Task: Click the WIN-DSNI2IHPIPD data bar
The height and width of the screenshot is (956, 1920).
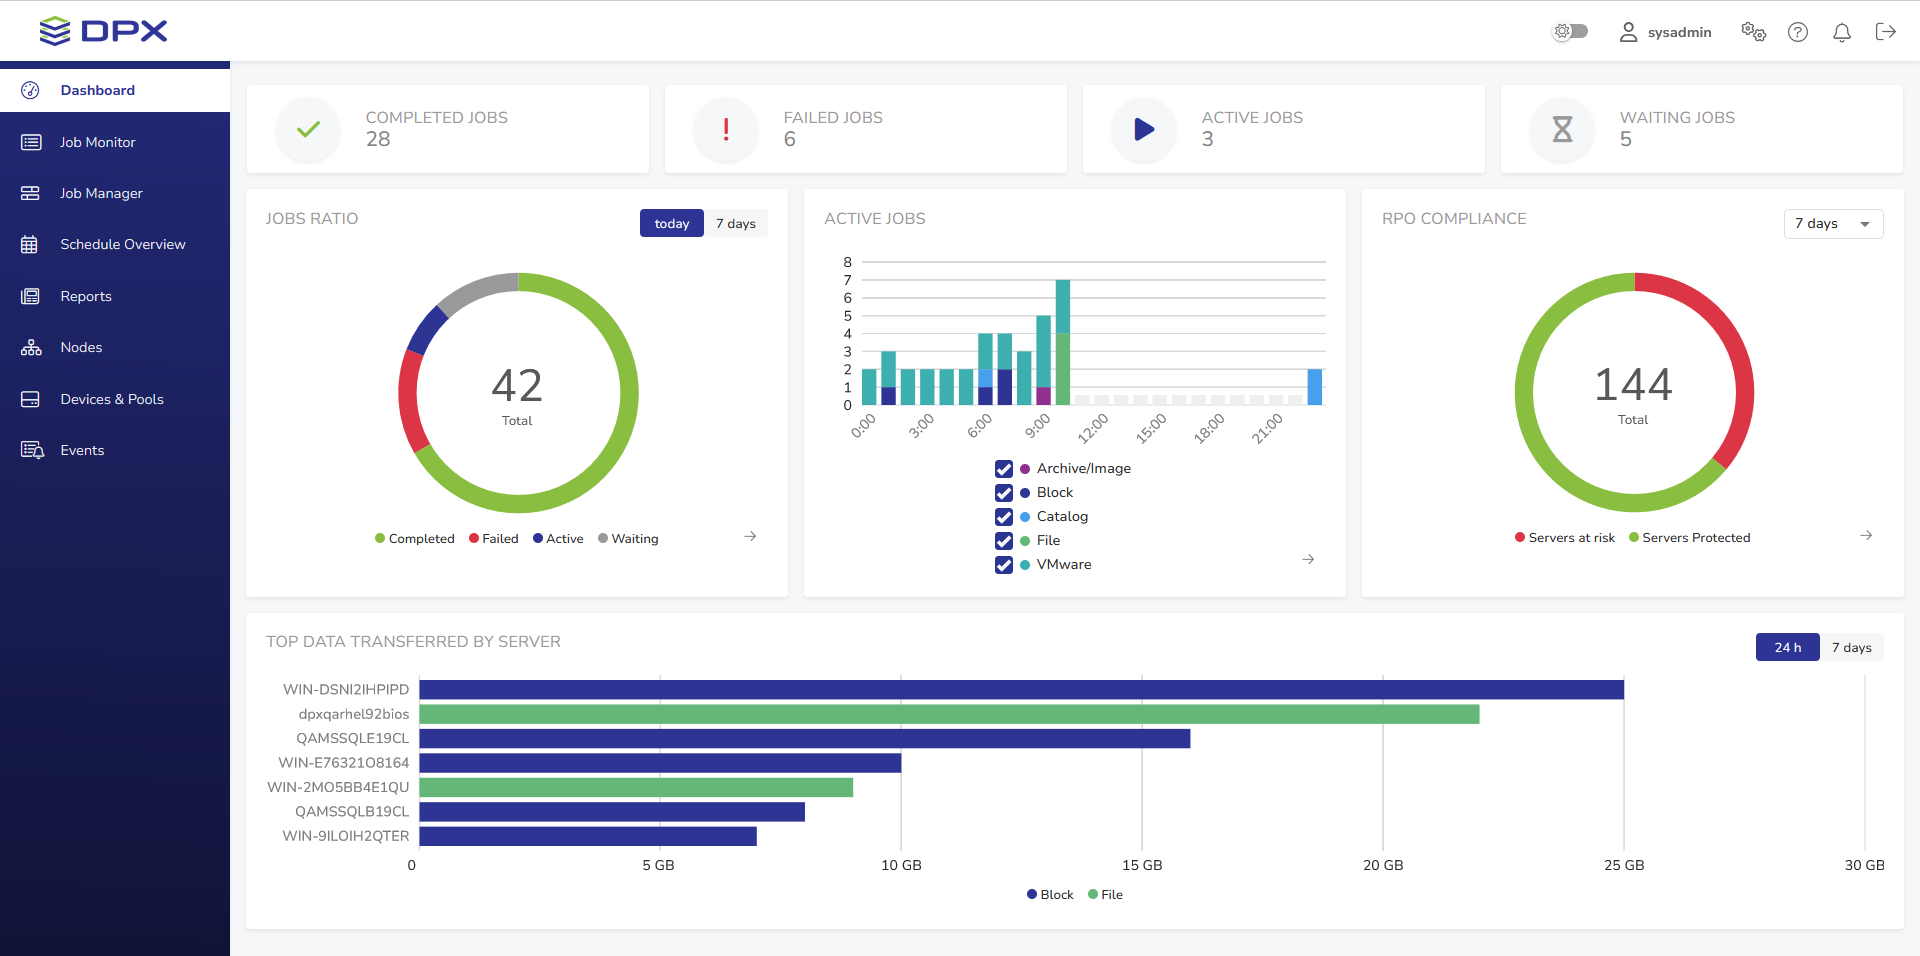Action: pyautogui.click(x=1020, y=690)
